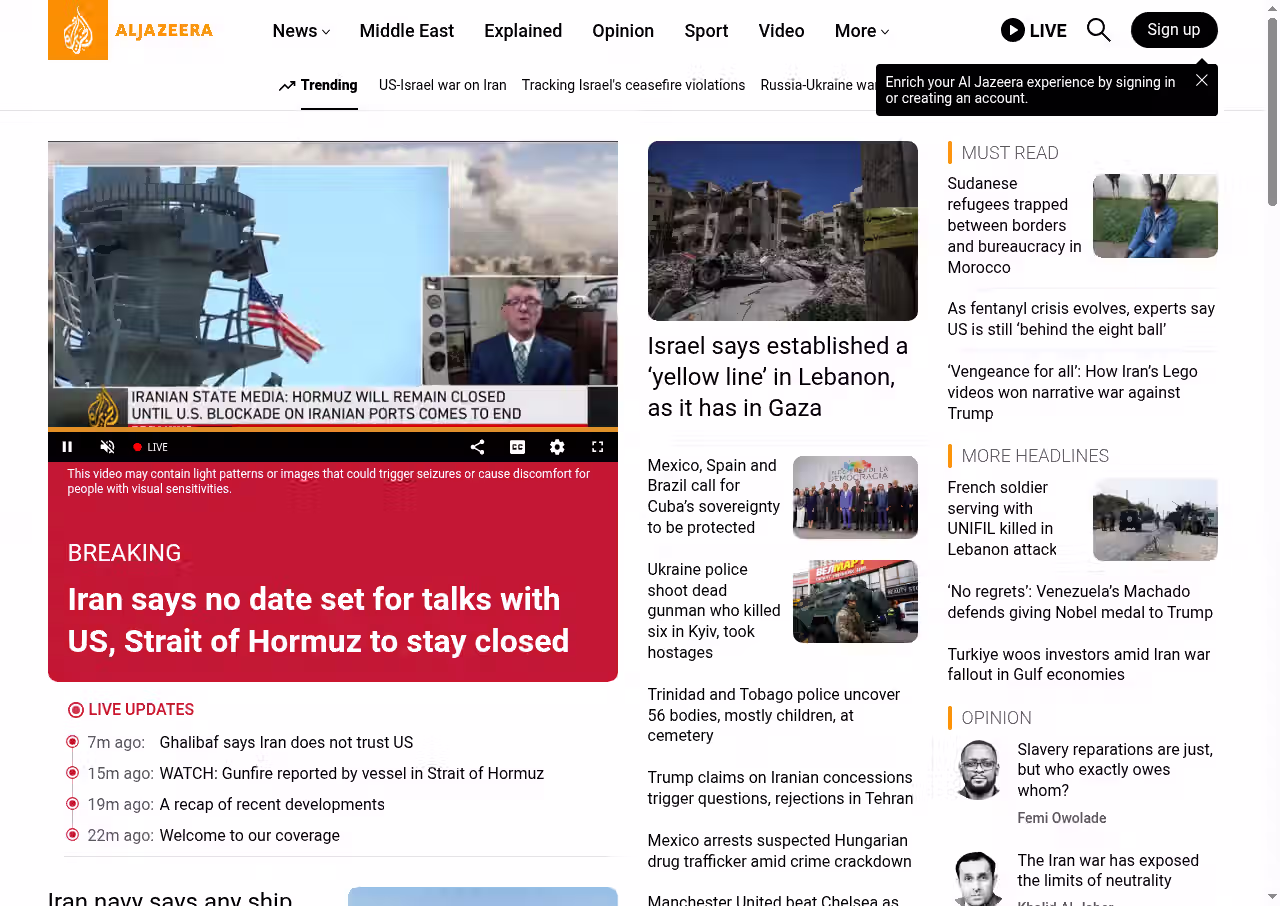The width and height of the screenshot is (1280, 906).
Task: Enter fullscreen video mode
Action: coord(597,447)
